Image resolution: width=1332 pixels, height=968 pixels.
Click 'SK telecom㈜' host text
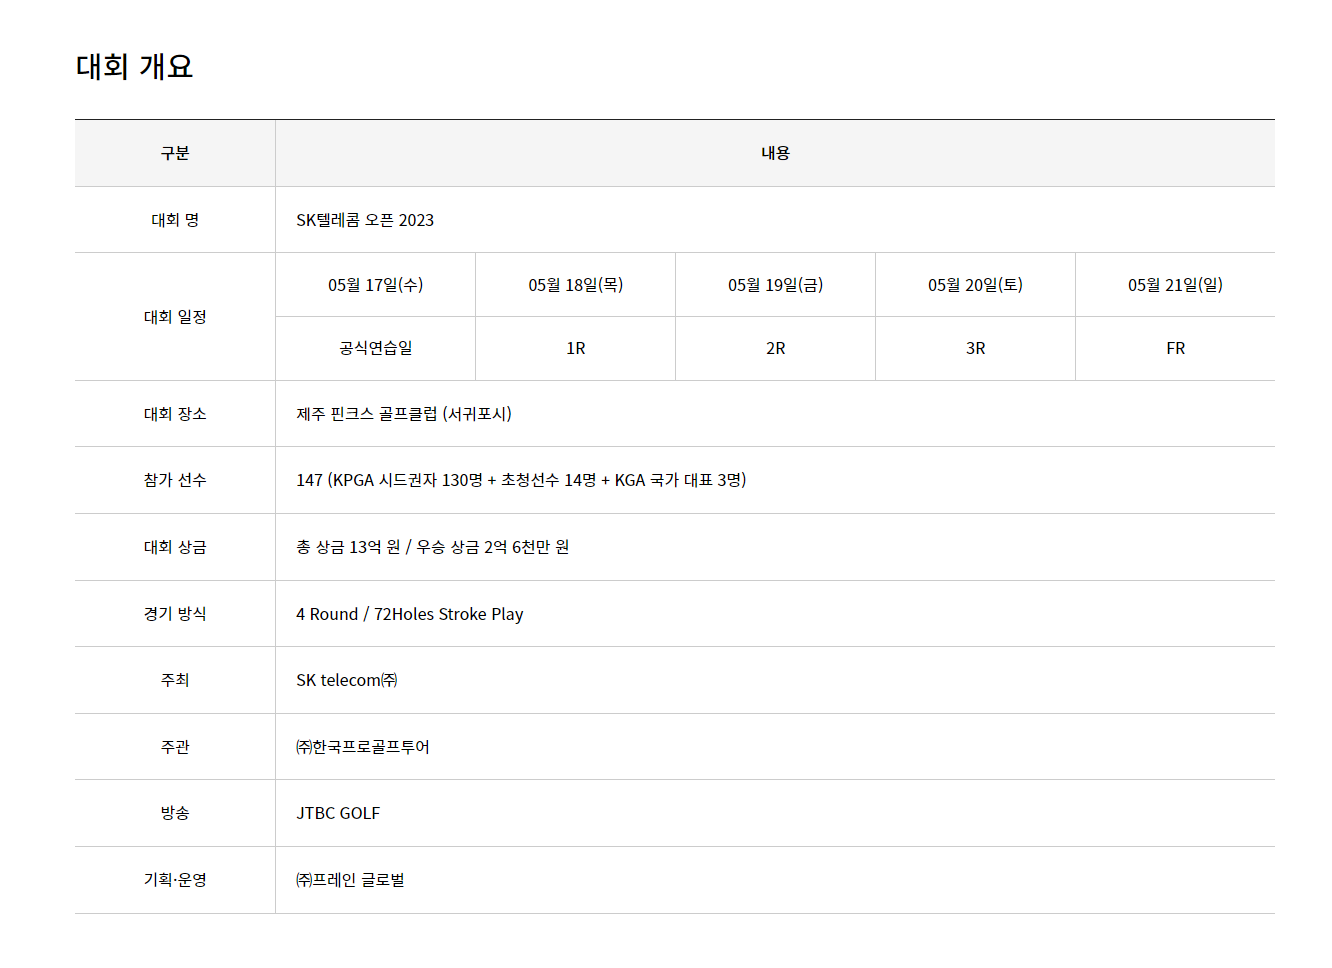click(347, 680)
